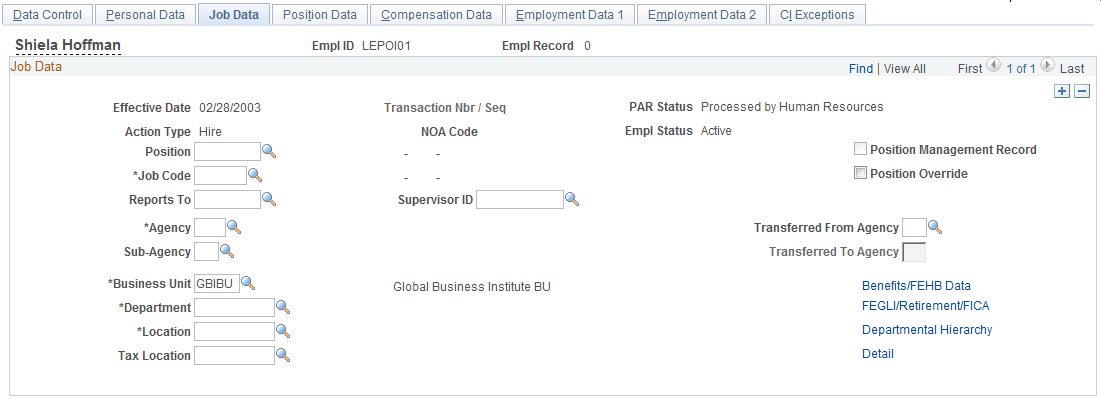Open the Department lookup magnifier icon
Image resolution: width=1101 pixels, height=399 pixels.
tap(283, 307)
